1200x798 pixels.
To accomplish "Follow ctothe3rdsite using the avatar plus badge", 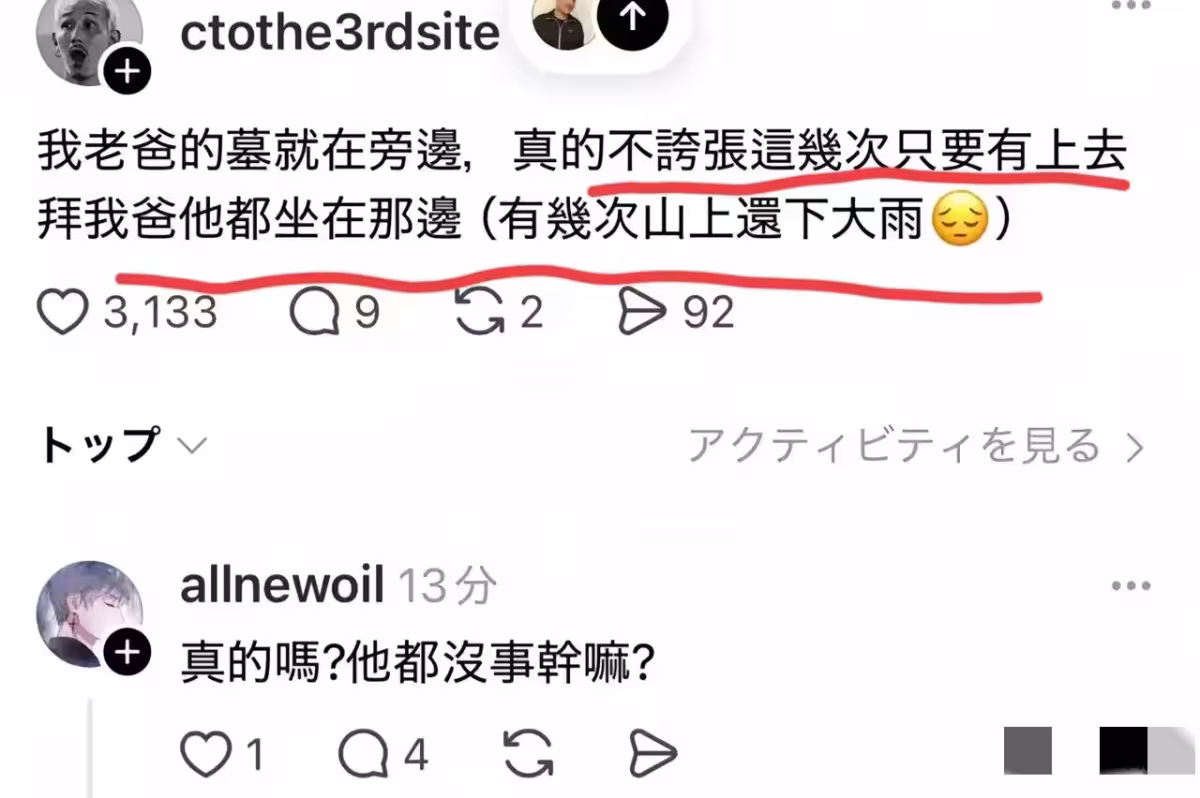I will point(127,72).
